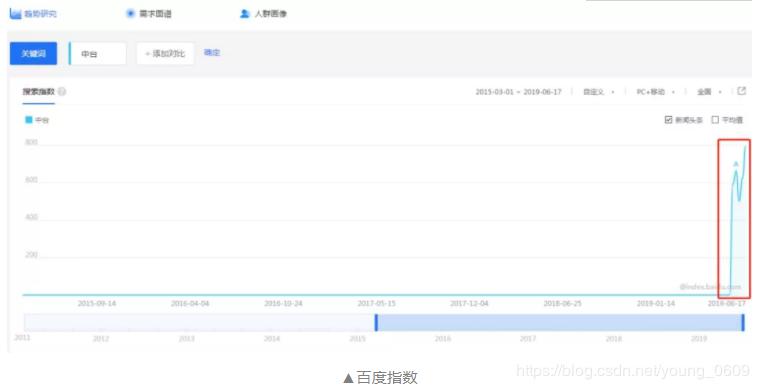Click the 中台 keyword input field
This screenshot has width=759, height=389.
click(97, 53)
